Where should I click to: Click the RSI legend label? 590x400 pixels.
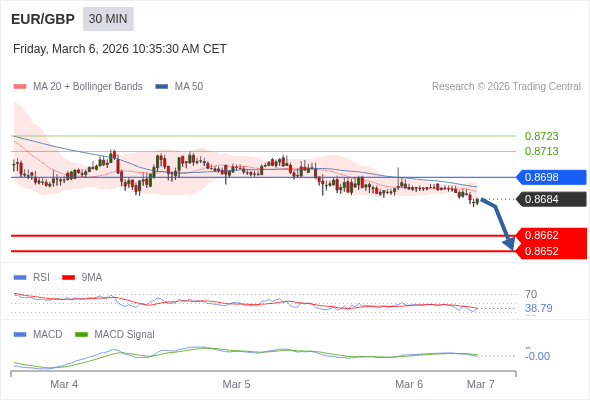(x=41, y=278)
